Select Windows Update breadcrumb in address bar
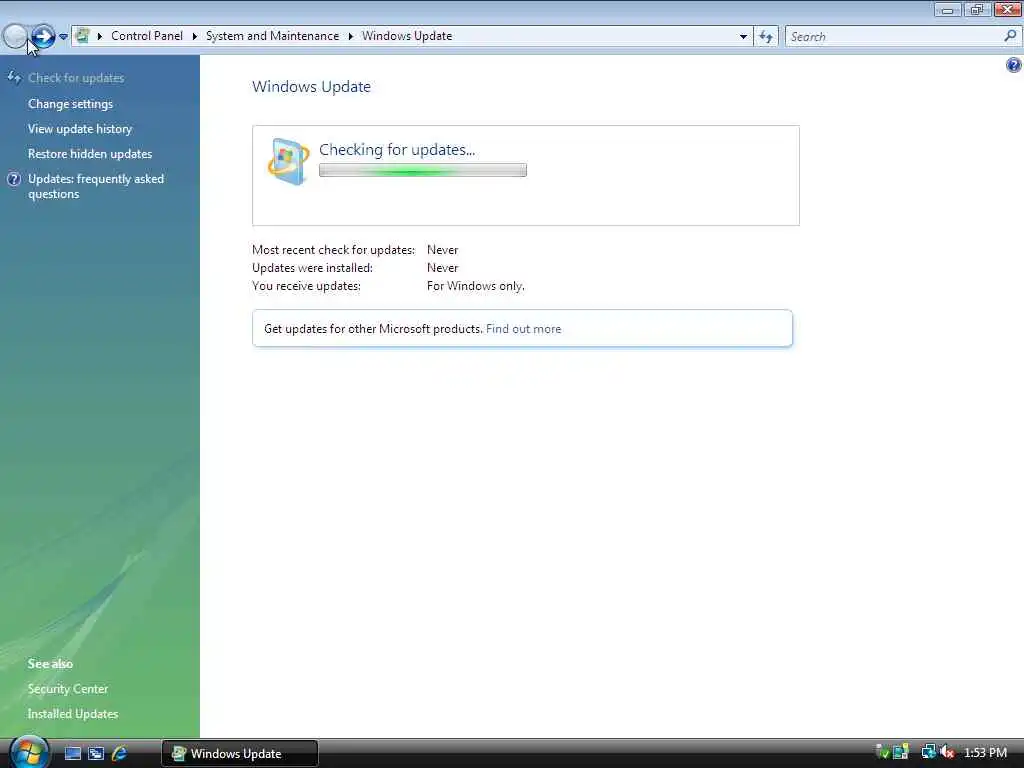 click(407, 36)
